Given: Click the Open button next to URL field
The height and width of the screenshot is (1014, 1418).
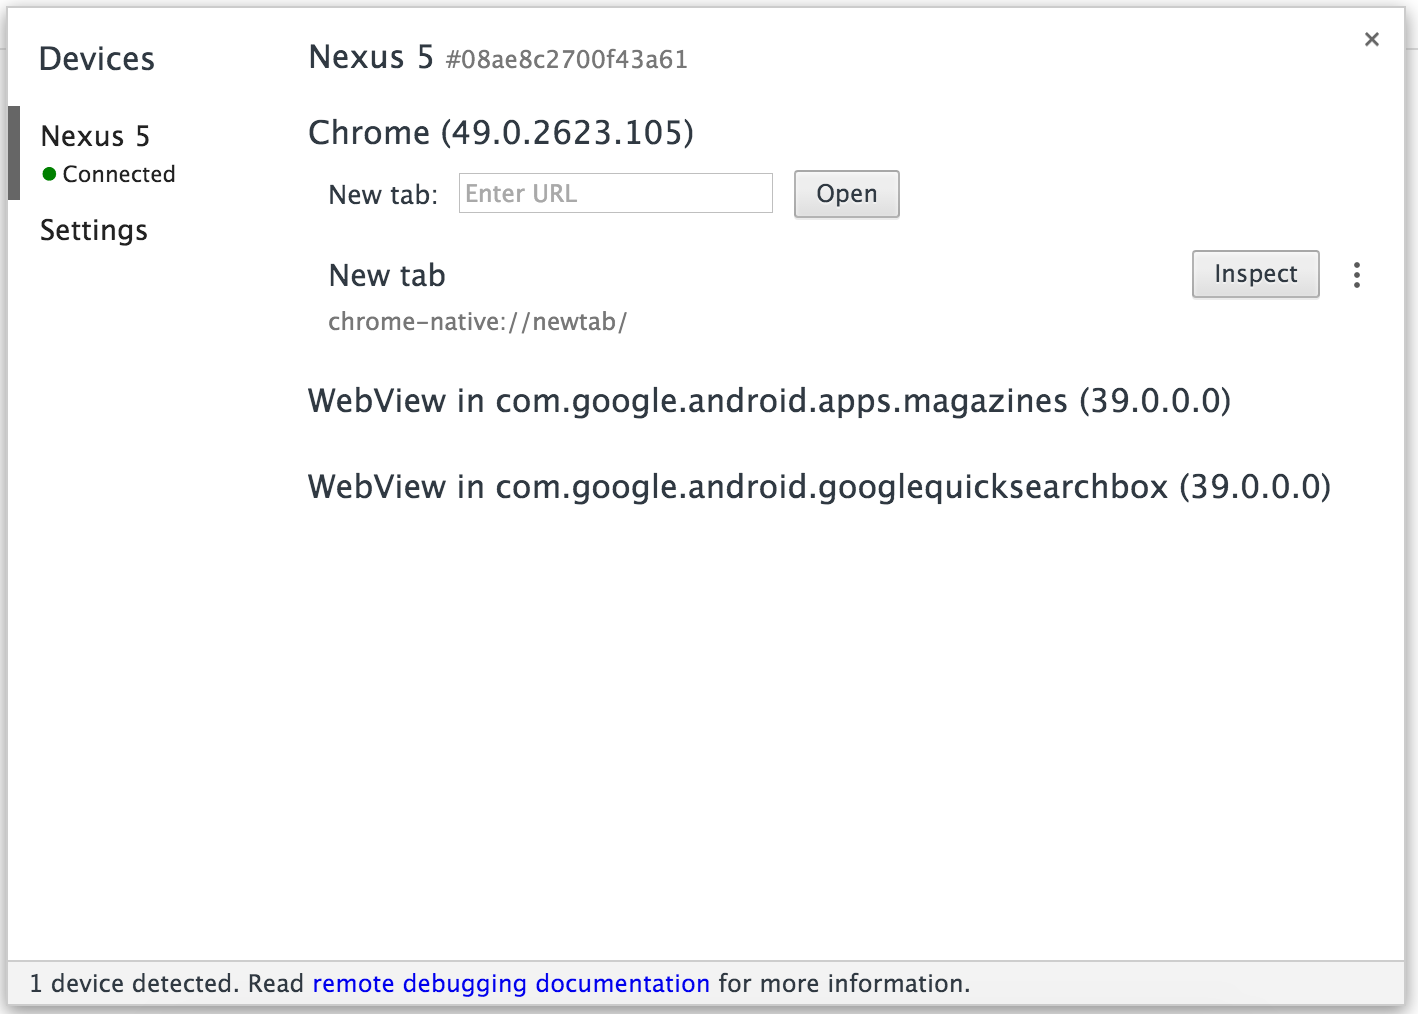Looking at the screenshot, I should point(846,194).
